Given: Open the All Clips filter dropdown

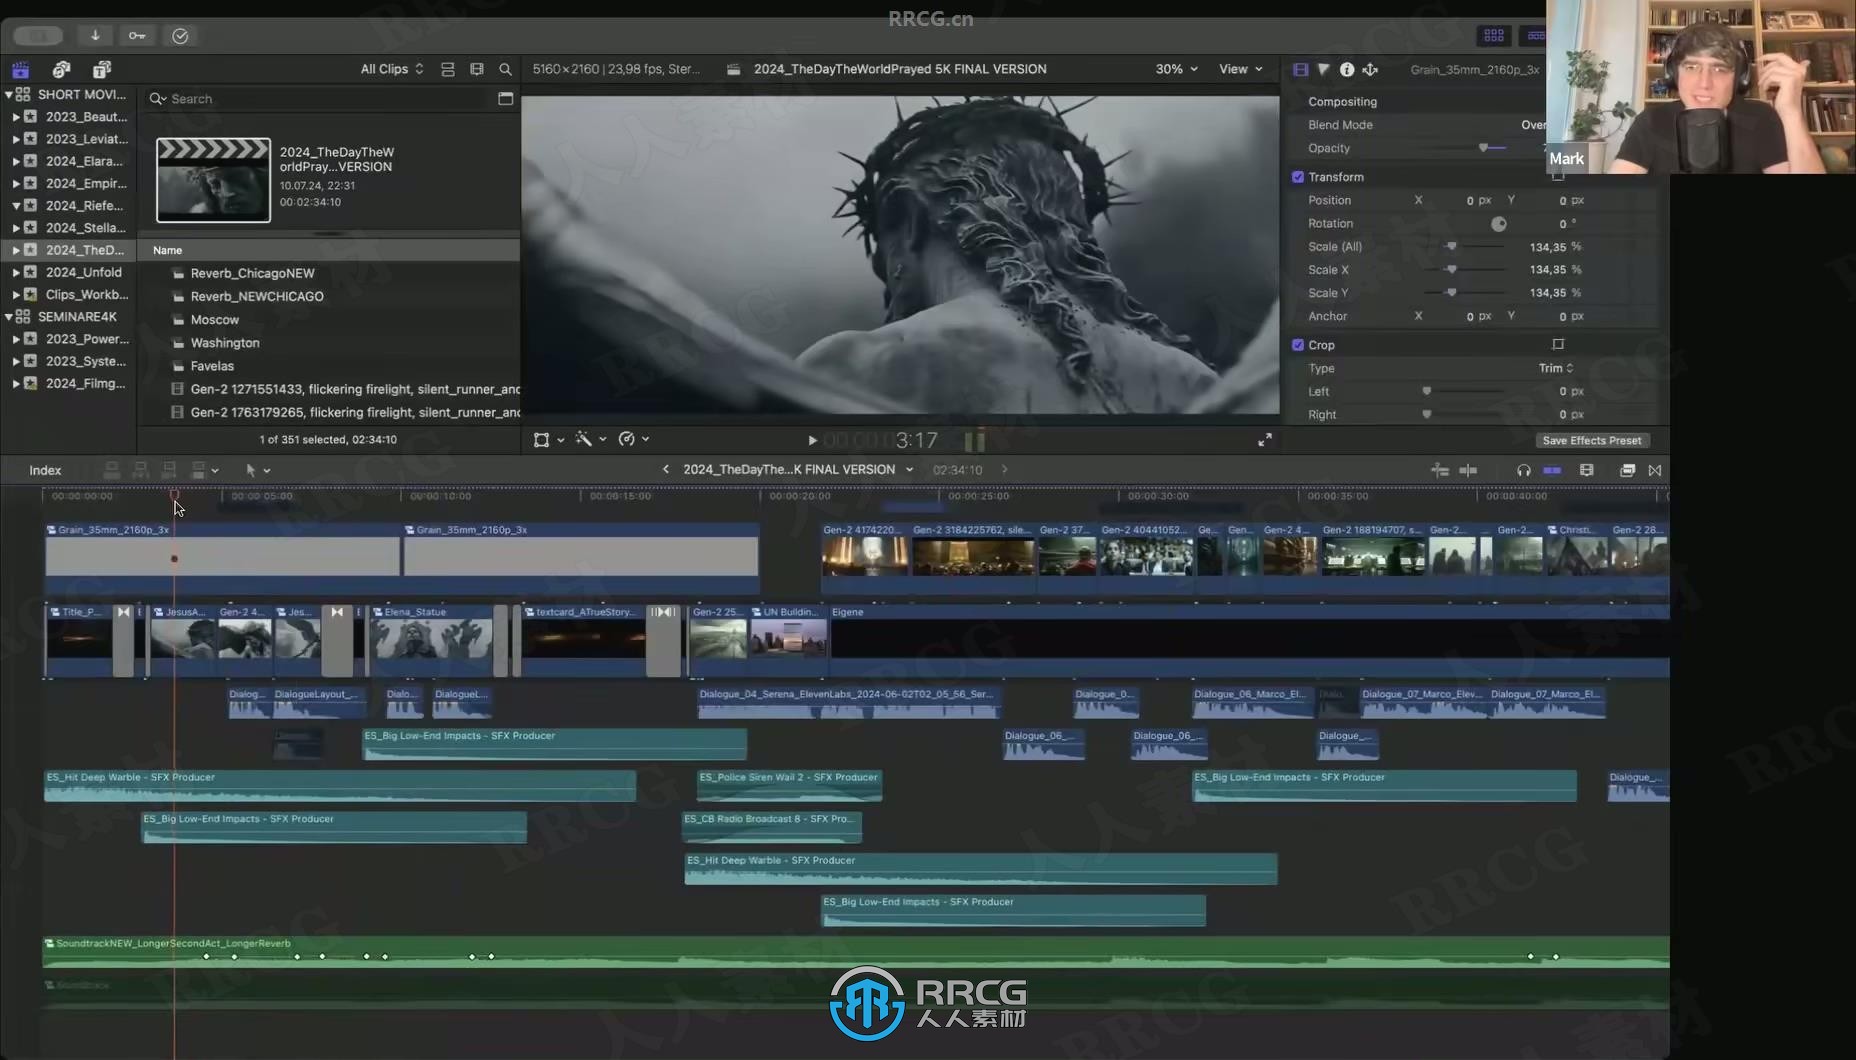Looking at the screenshot, I should tap(392, 69).
